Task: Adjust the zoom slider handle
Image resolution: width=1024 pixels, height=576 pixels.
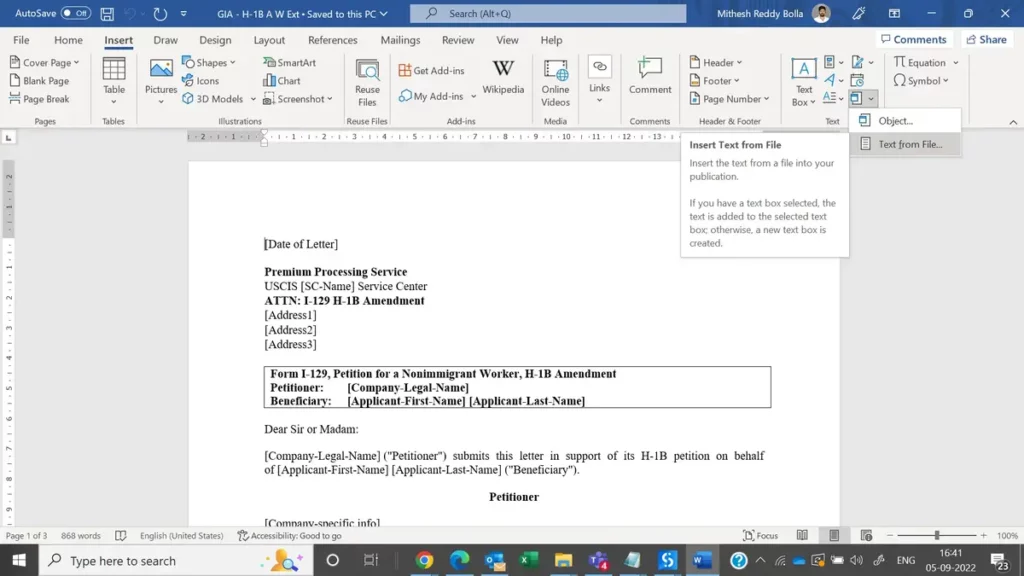Action: click(x=937, y=536)
